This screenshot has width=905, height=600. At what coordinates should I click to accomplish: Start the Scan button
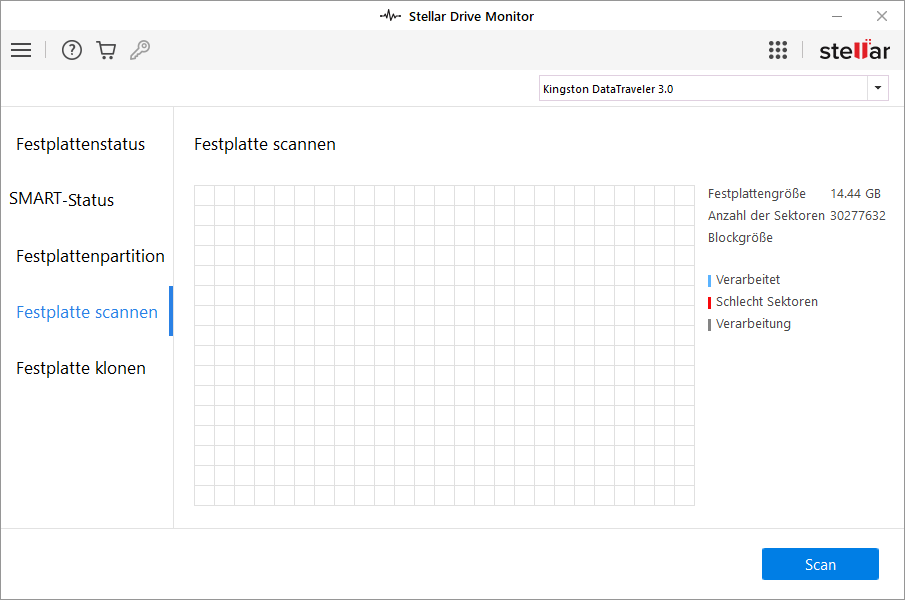[x=820, y=564]
